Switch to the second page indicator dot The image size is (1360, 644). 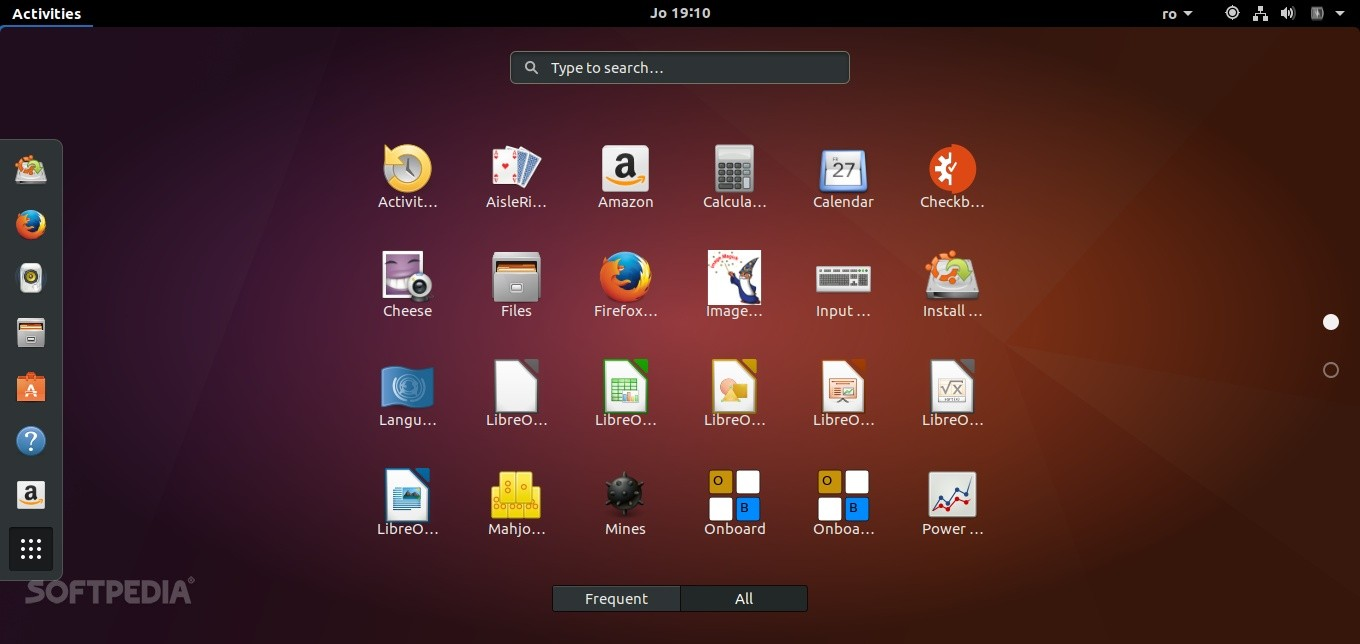[1331, 370]
